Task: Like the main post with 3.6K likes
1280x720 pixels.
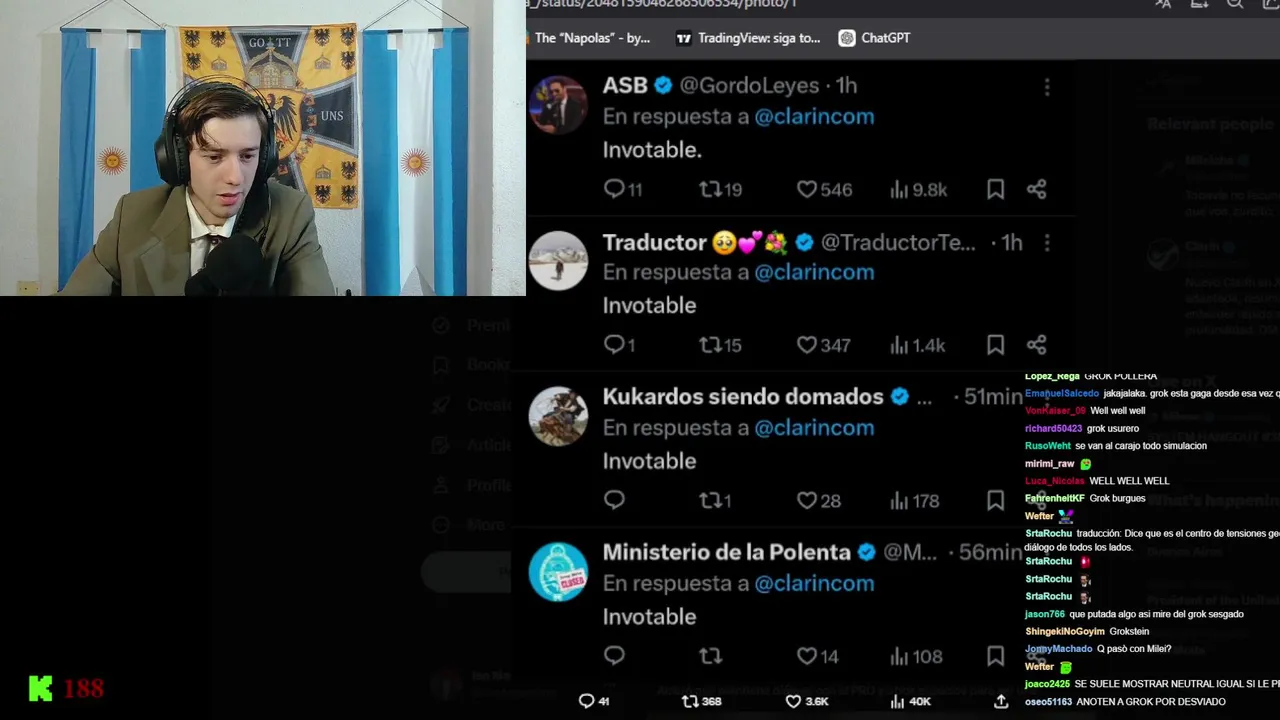Action: tap(806, 701)
